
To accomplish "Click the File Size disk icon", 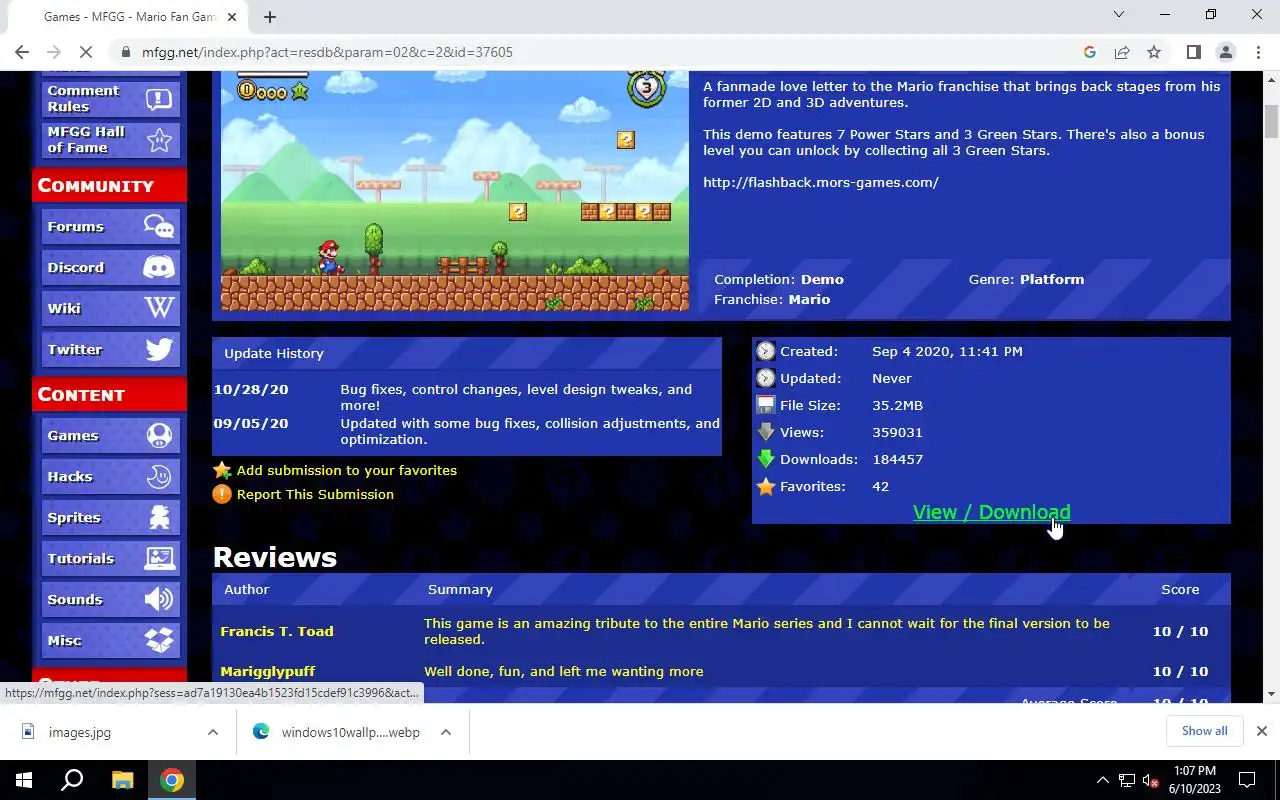I will [766, 405].
